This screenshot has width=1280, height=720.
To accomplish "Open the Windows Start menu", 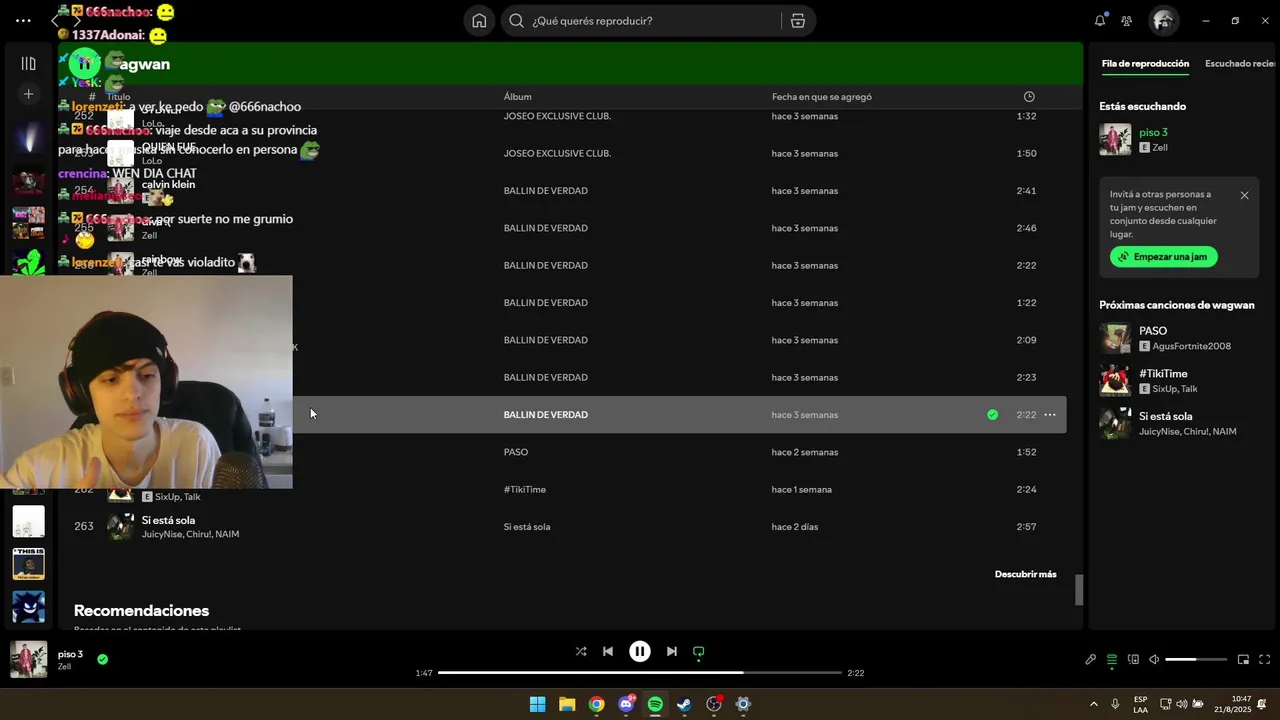I will (537, 704).
